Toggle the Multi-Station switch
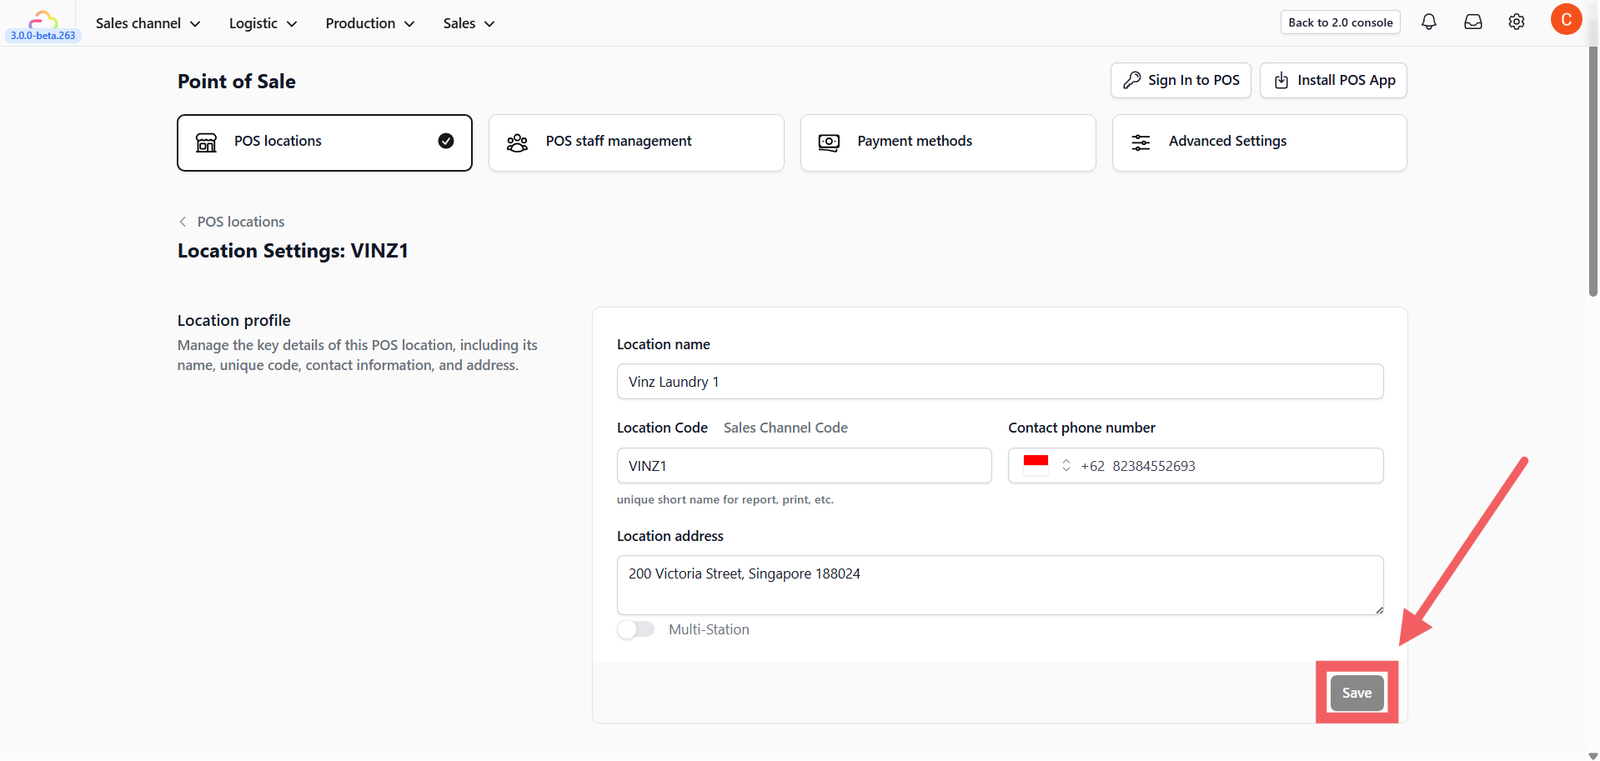The image size is (1600, 761). pyautogui.click(x=636, y=629)
